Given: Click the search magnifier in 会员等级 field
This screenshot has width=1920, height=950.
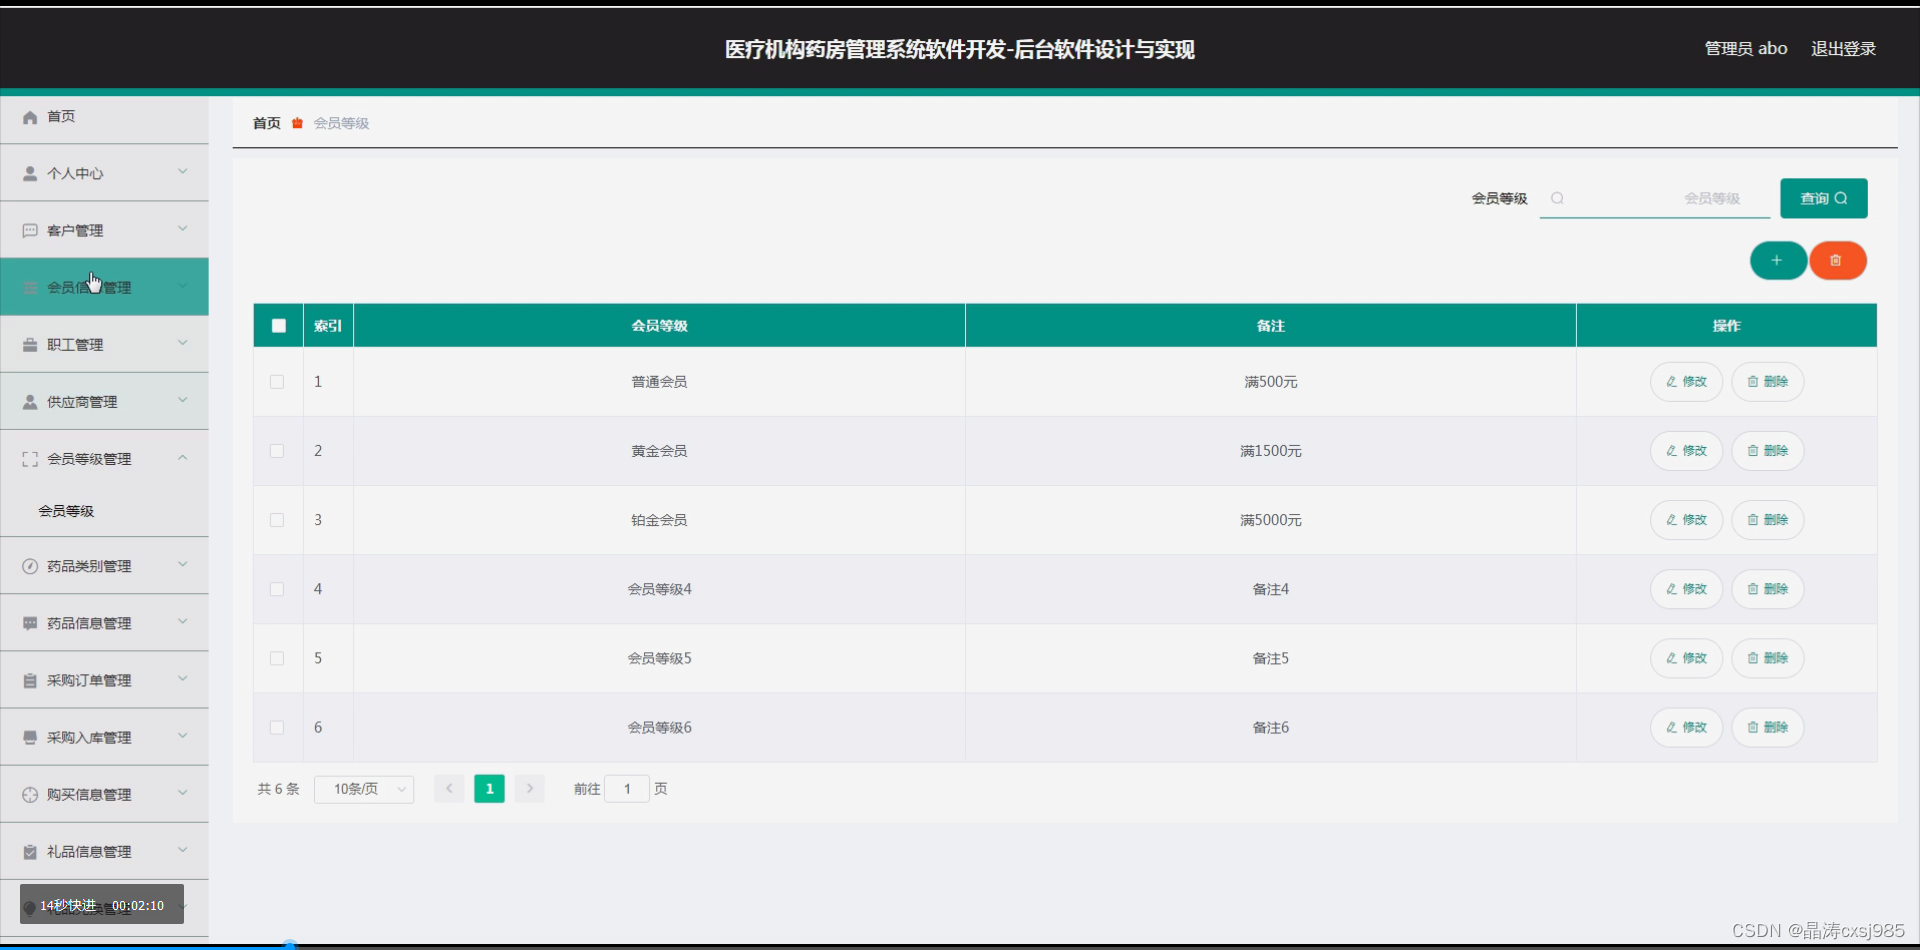Looking at the screenshot, I should pos(1557,198).
